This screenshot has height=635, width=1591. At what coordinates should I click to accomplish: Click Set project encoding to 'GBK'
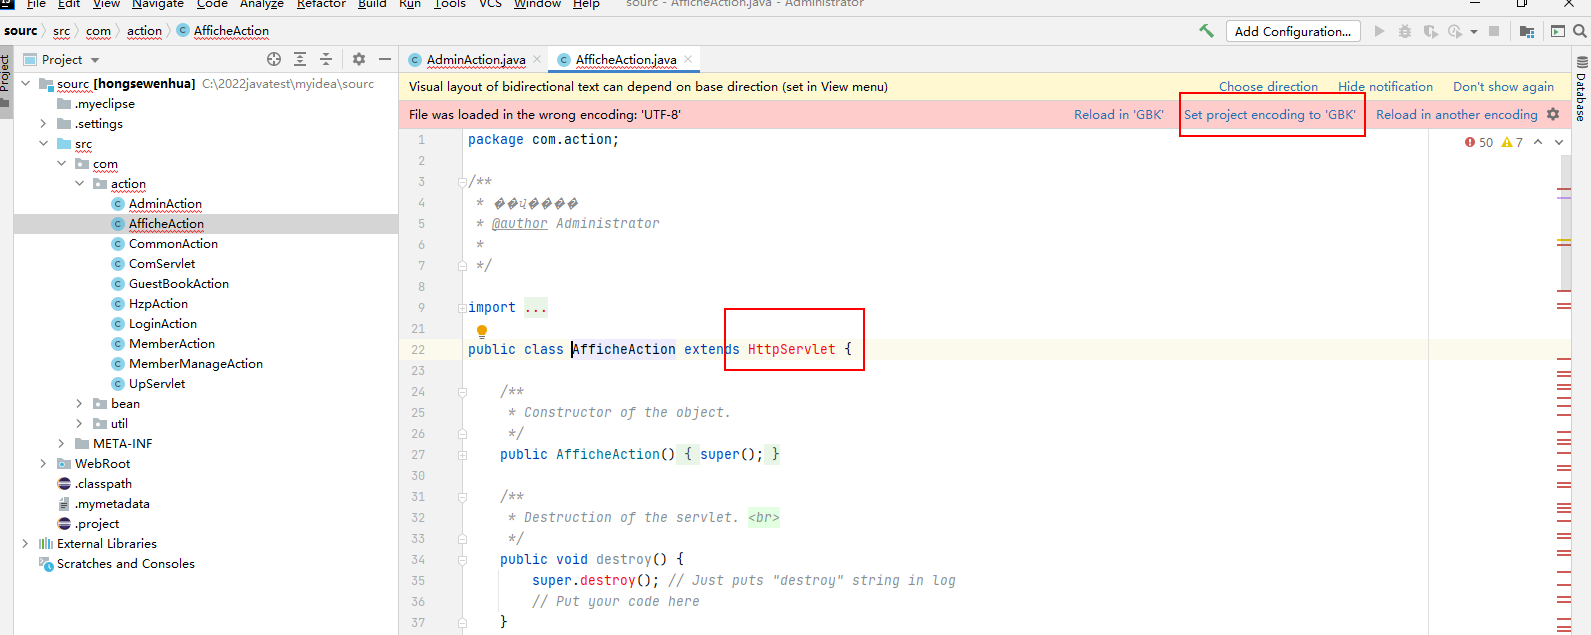pyautogui.click(x=1270, y=114)
